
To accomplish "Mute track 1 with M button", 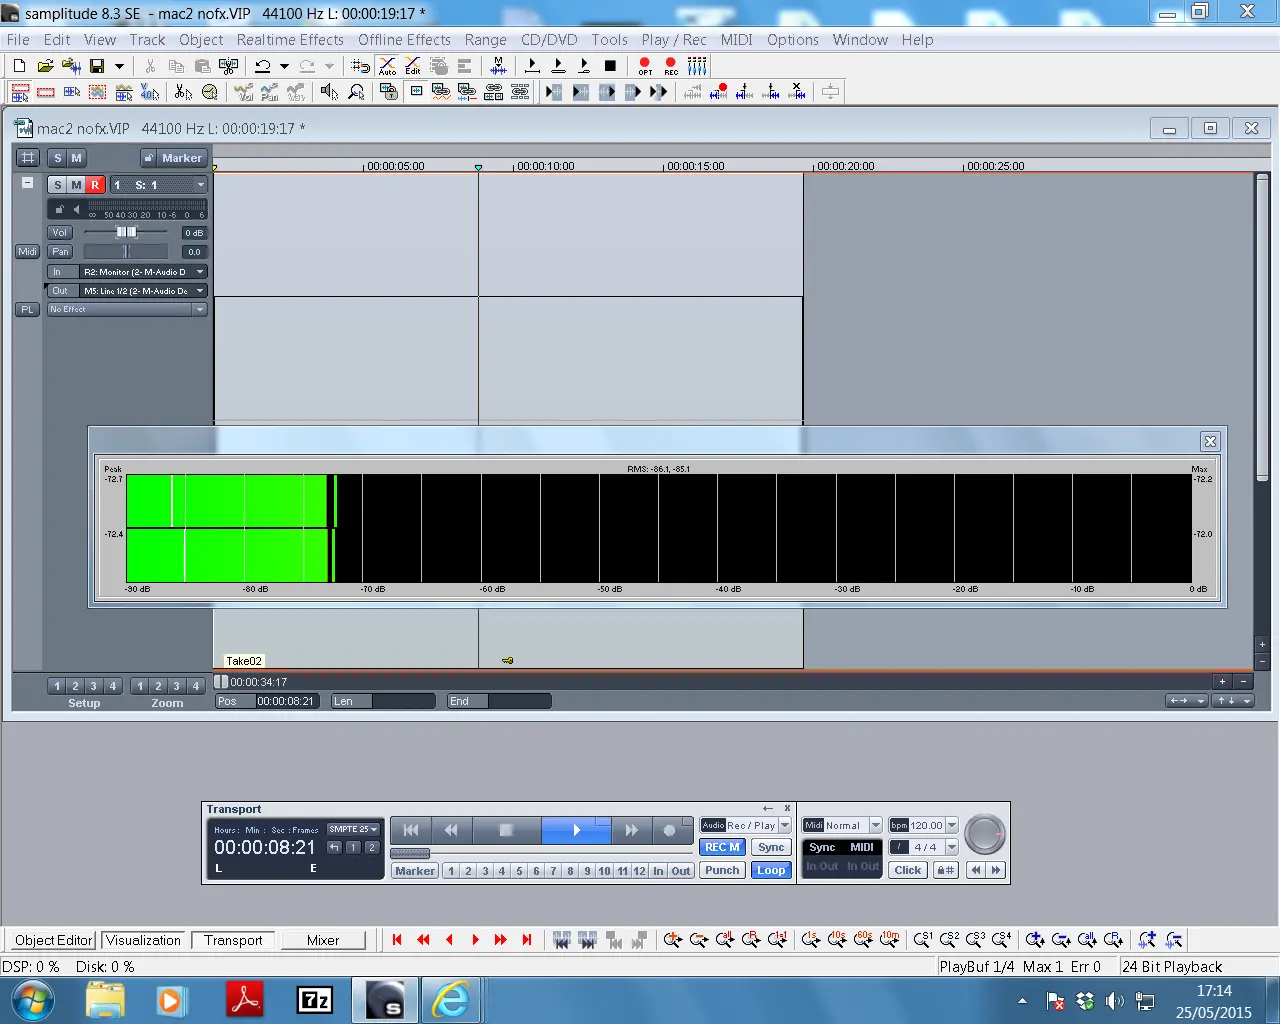I will [x=76, y=185].
